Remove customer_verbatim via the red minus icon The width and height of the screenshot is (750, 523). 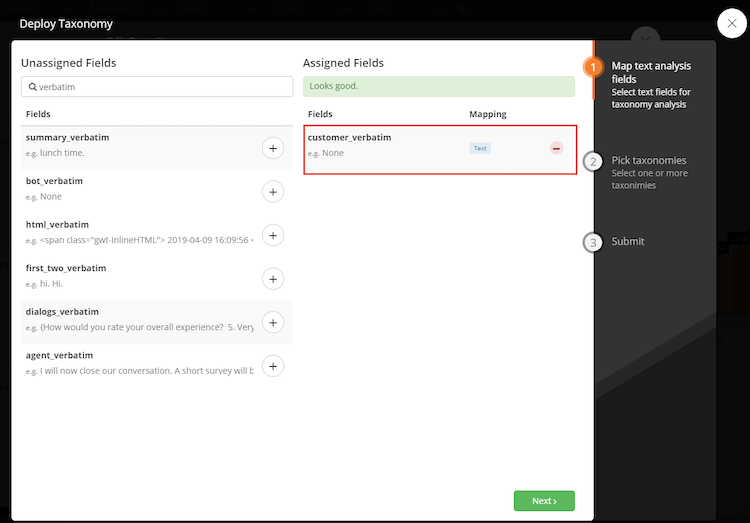pos(556,148)
